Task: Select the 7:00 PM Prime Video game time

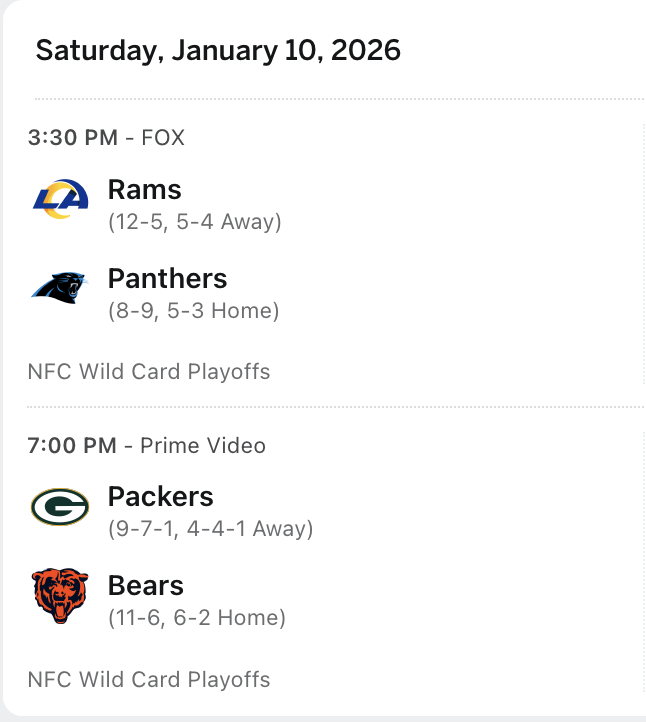Action: click(146, 446)
